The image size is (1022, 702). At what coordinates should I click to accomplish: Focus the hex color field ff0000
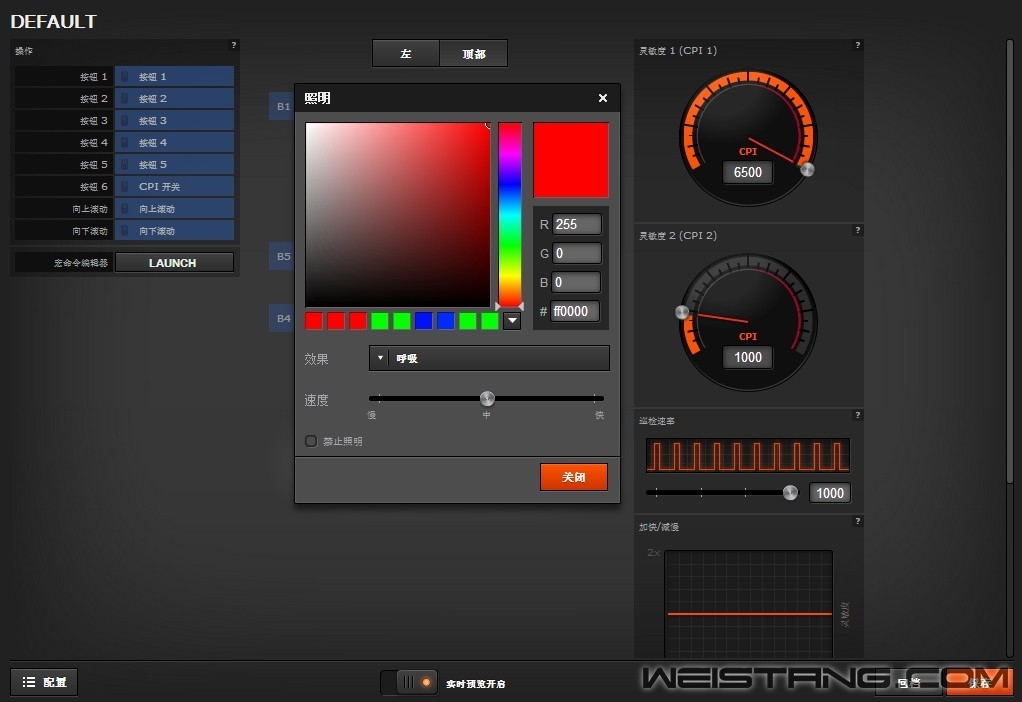click(x=576, y=311)
